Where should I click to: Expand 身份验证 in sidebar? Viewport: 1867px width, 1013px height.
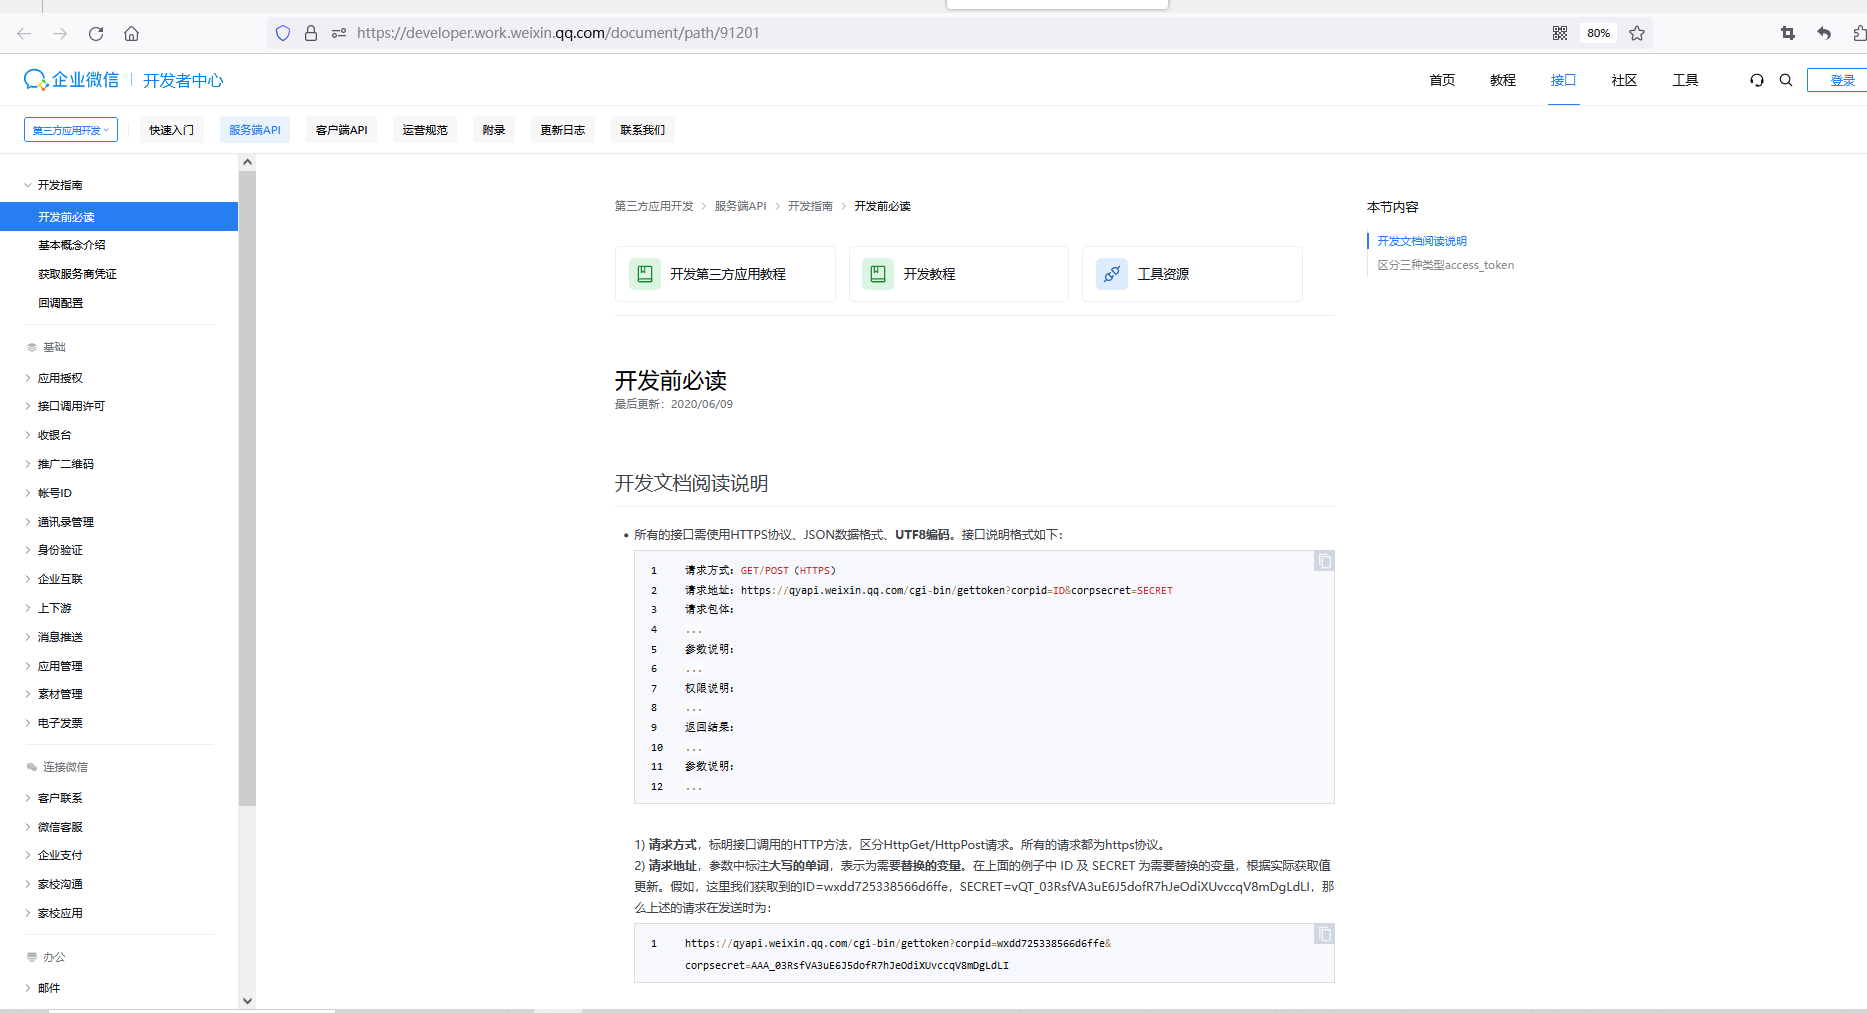[x=60, y=550]
